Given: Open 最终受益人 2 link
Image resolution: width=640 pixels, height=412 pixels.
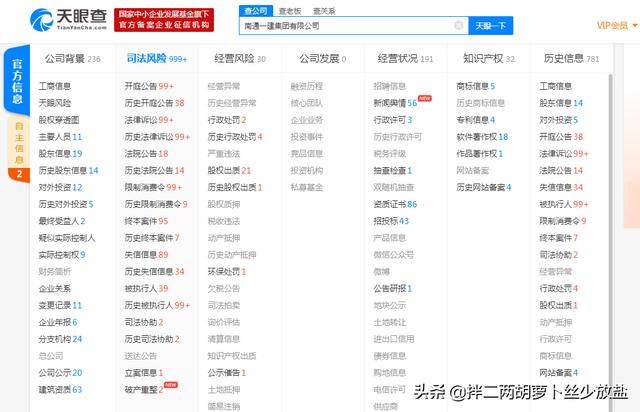Looking at the screenshot, I should [x=62, y=221].
